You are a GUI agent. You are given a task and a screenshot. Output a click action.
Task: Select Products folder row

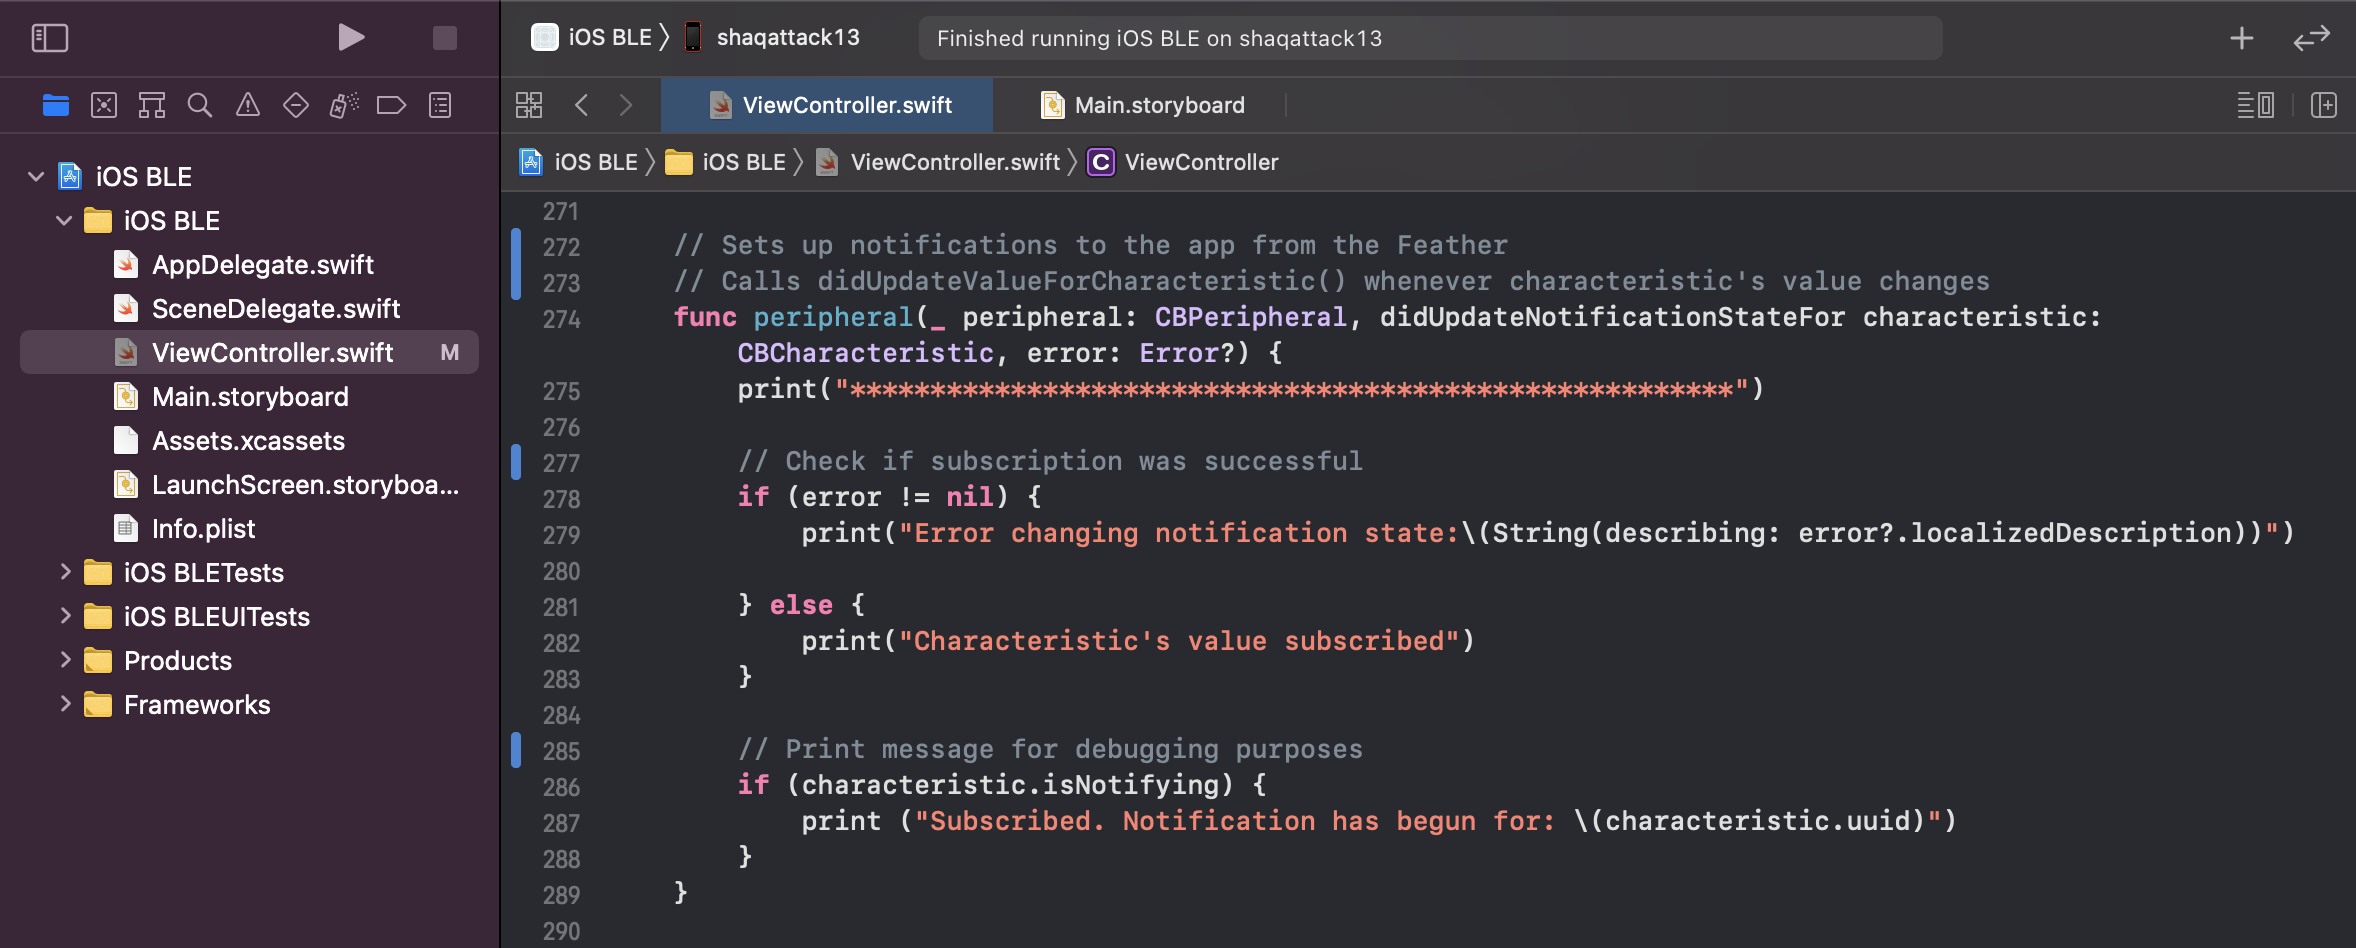(x=250, y=661)
